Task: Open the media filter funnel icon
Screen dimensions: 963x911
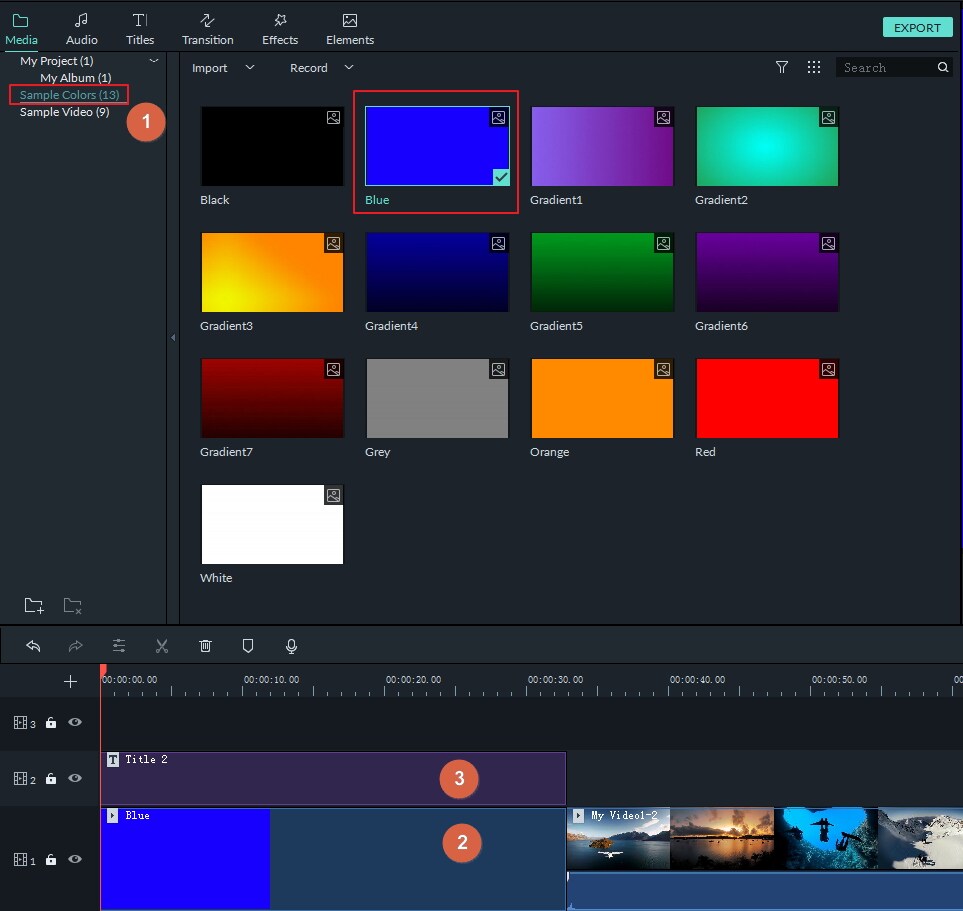Action: pos(782,67)
